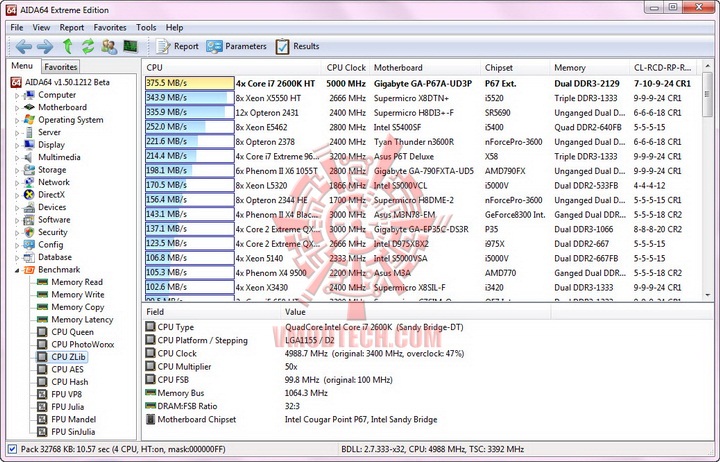Switch to the Menu tab
Screen dimensions: 720x462
pyautogui.click(x=22, y=66)
